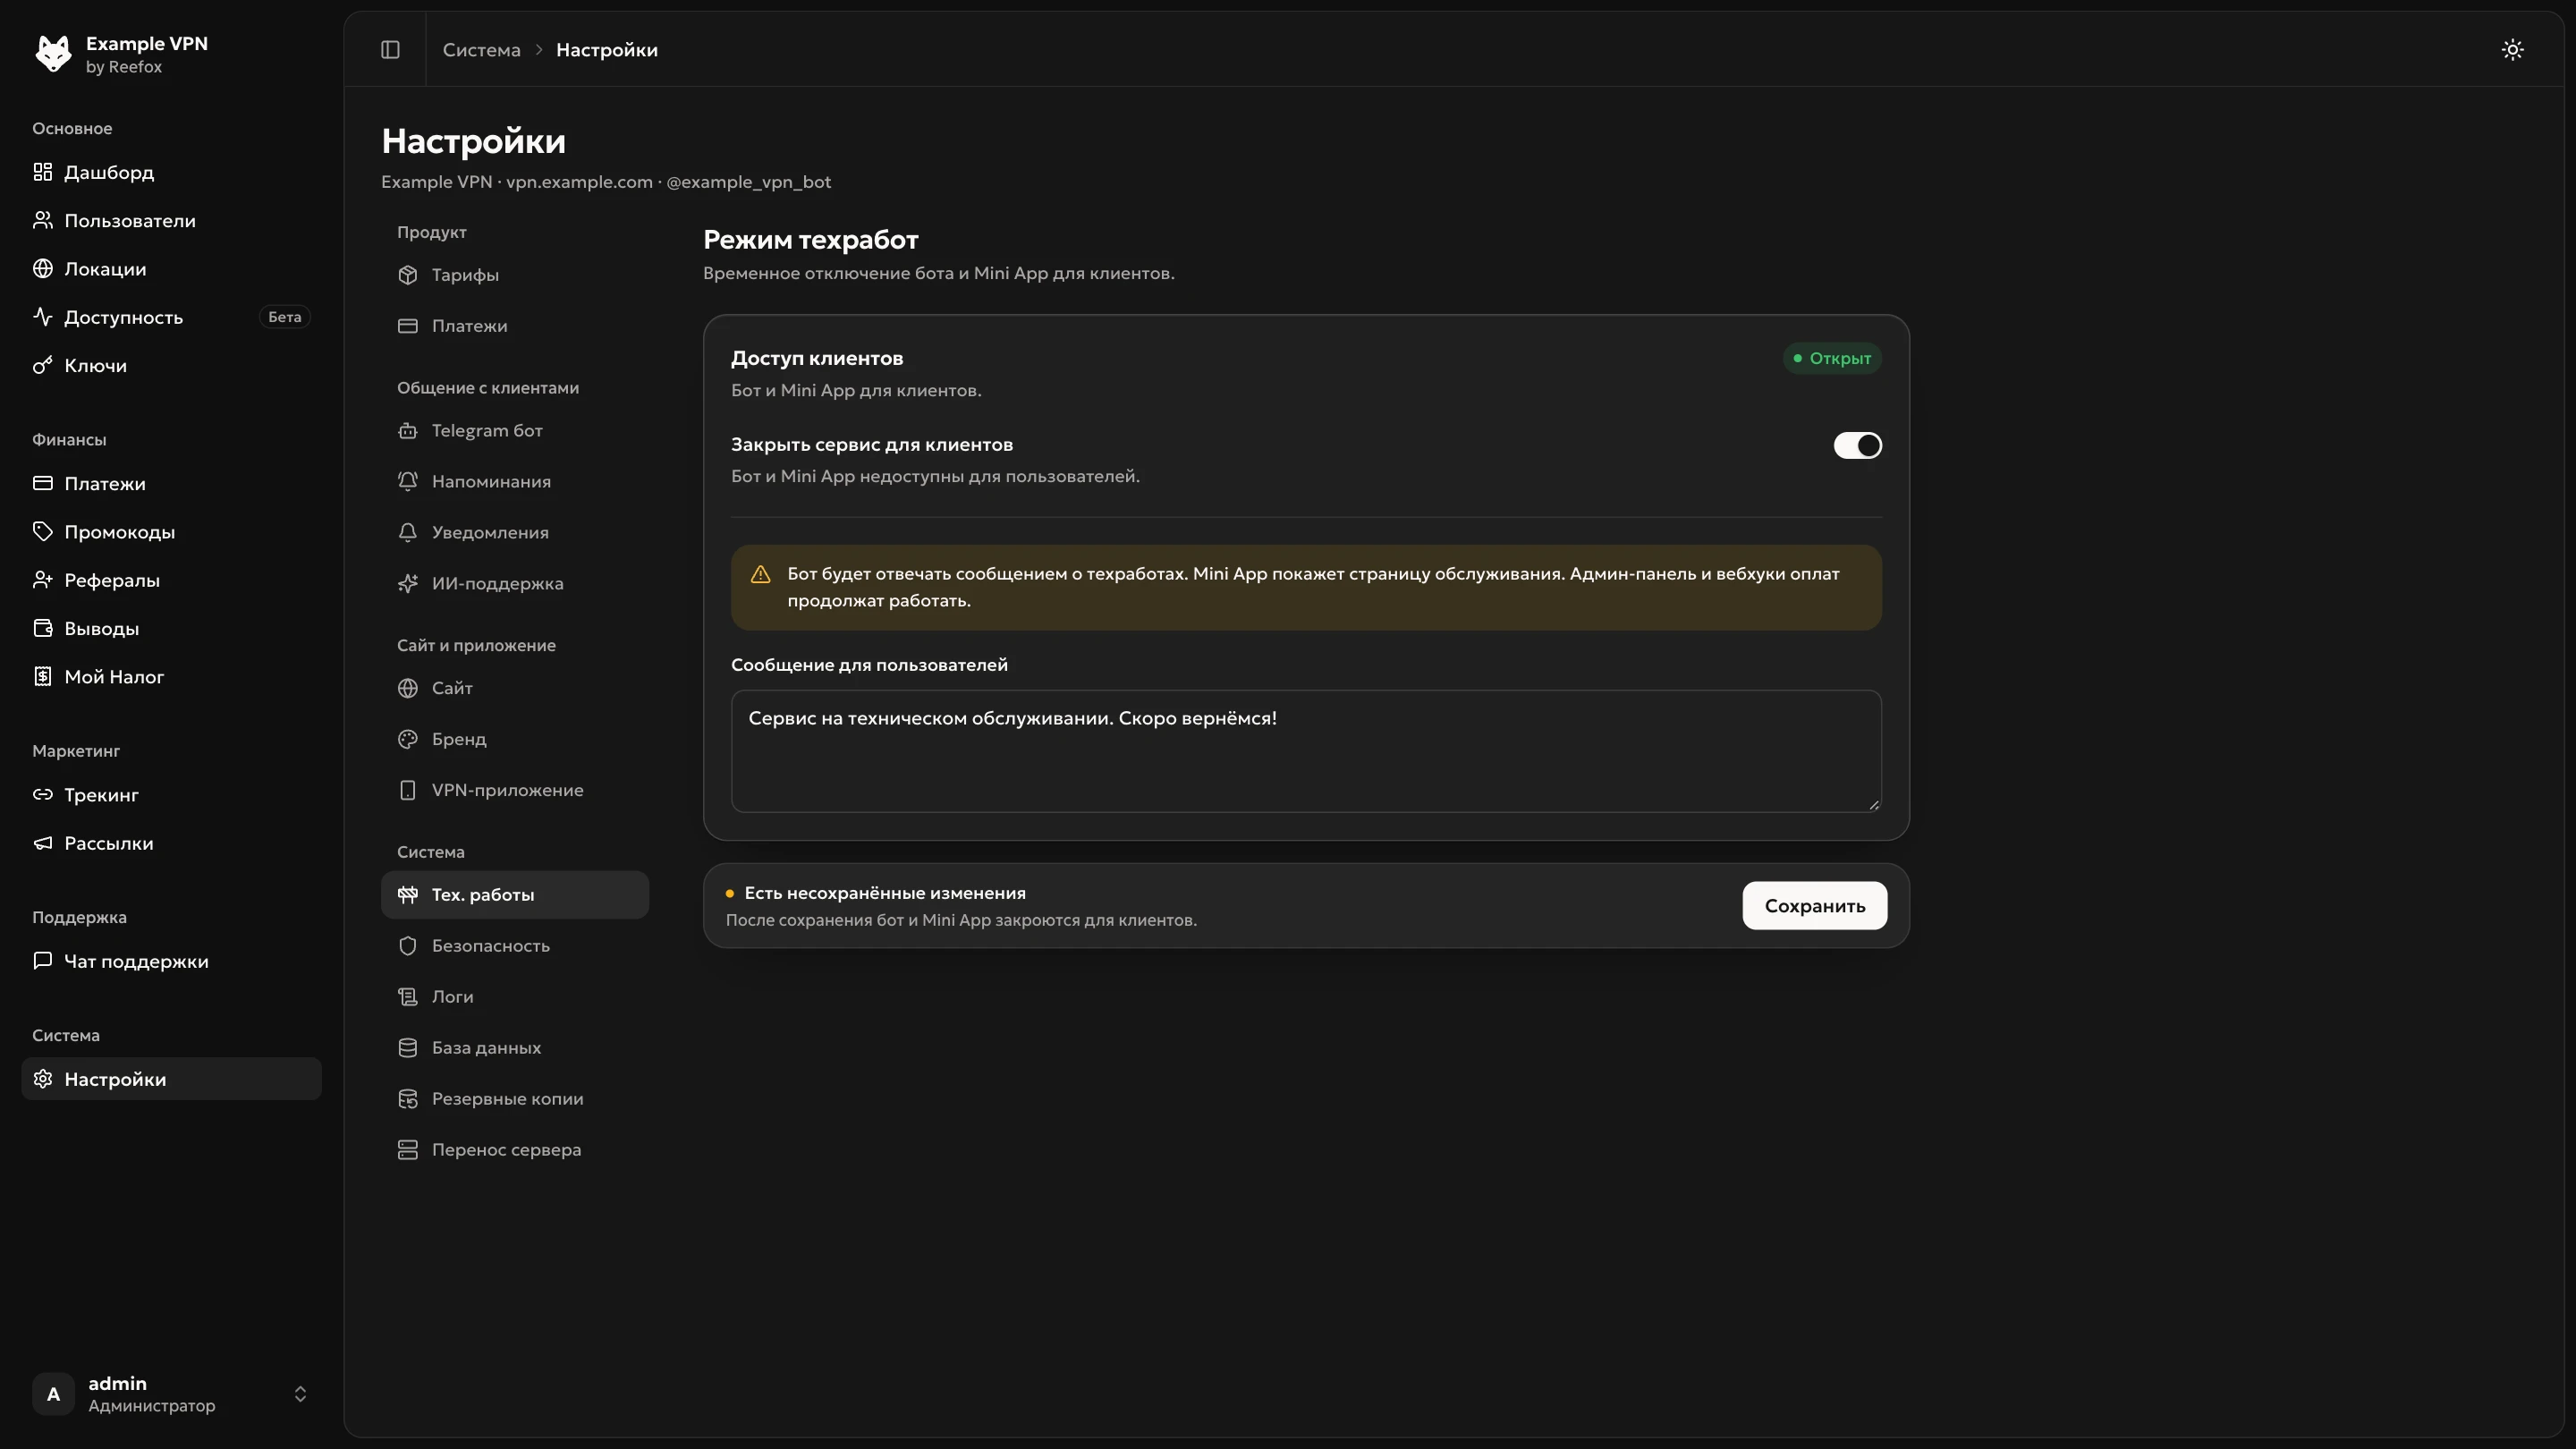Click the Настройки gear icon in sidebar
Image resolution: width=2576 pixels, height=1449 pixels.
pyautogui.click(x=42, y=1079)
